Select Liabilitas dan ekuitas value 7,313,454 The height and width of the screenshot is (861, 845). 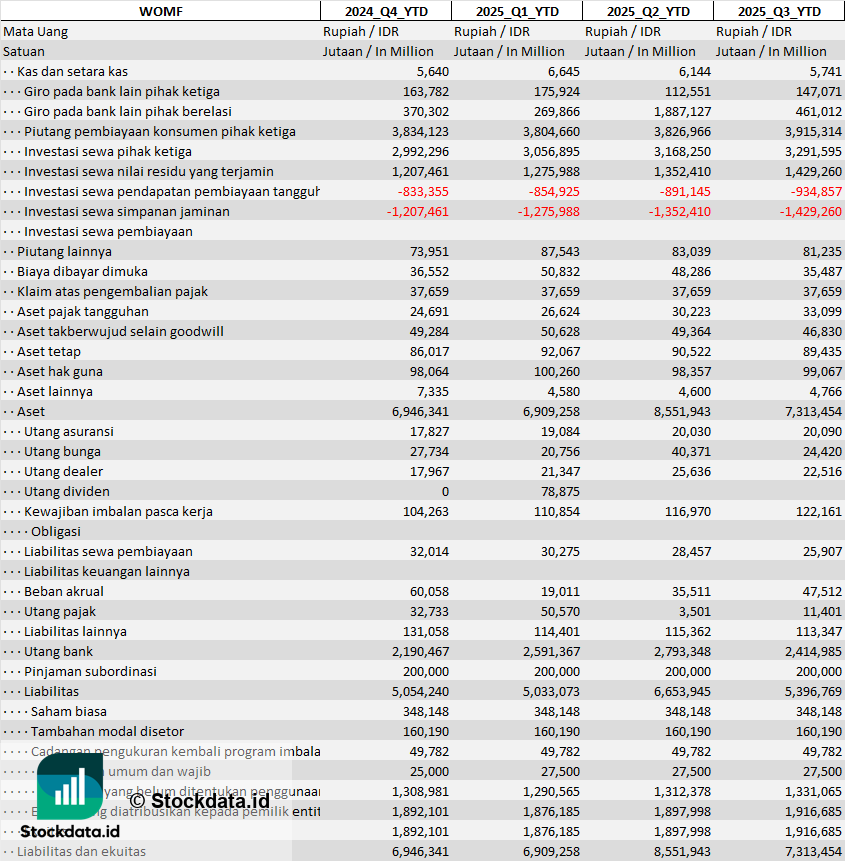coord(813,852)
